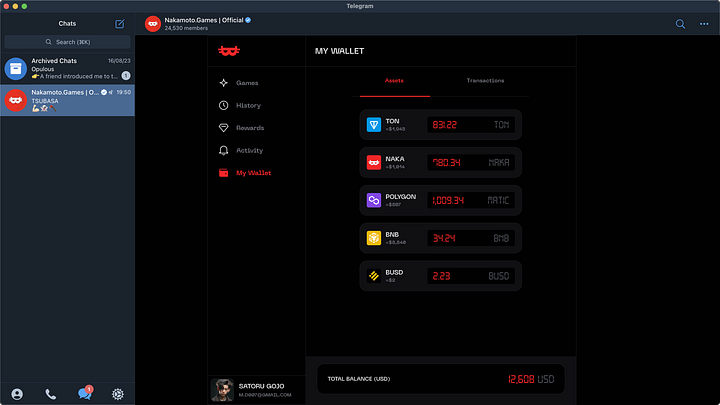Click the Satoru Gojo profile picture
Screen dimensions: 720x405
point(222,390)
